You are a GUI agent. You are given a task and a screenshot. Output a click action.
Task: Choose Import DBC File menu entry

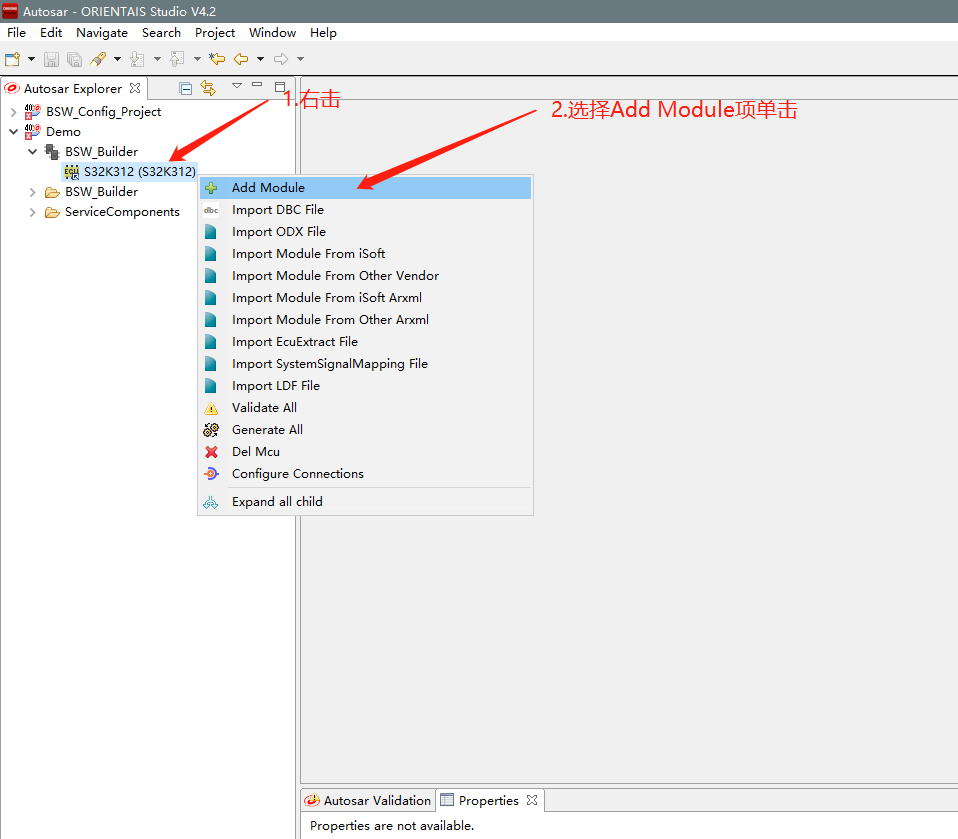click(277, 210)
